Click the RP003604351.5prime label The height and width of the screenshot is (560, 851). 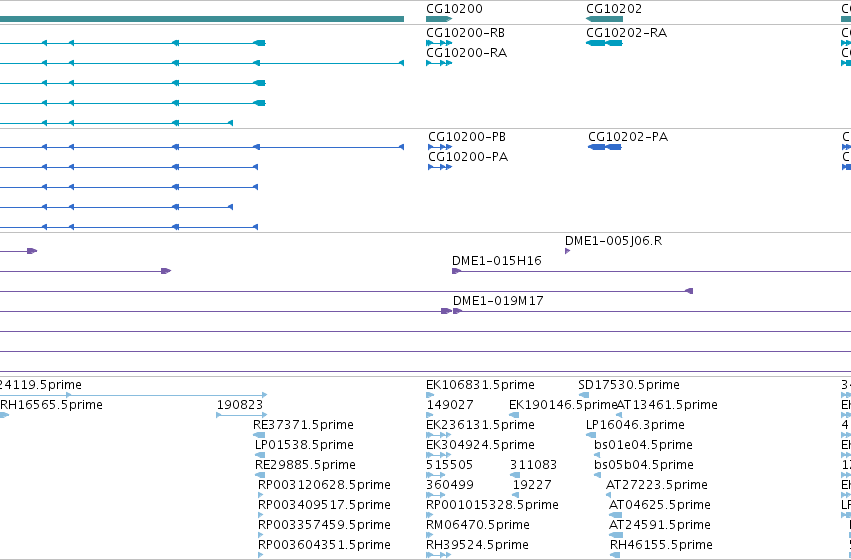coord(324,545)
